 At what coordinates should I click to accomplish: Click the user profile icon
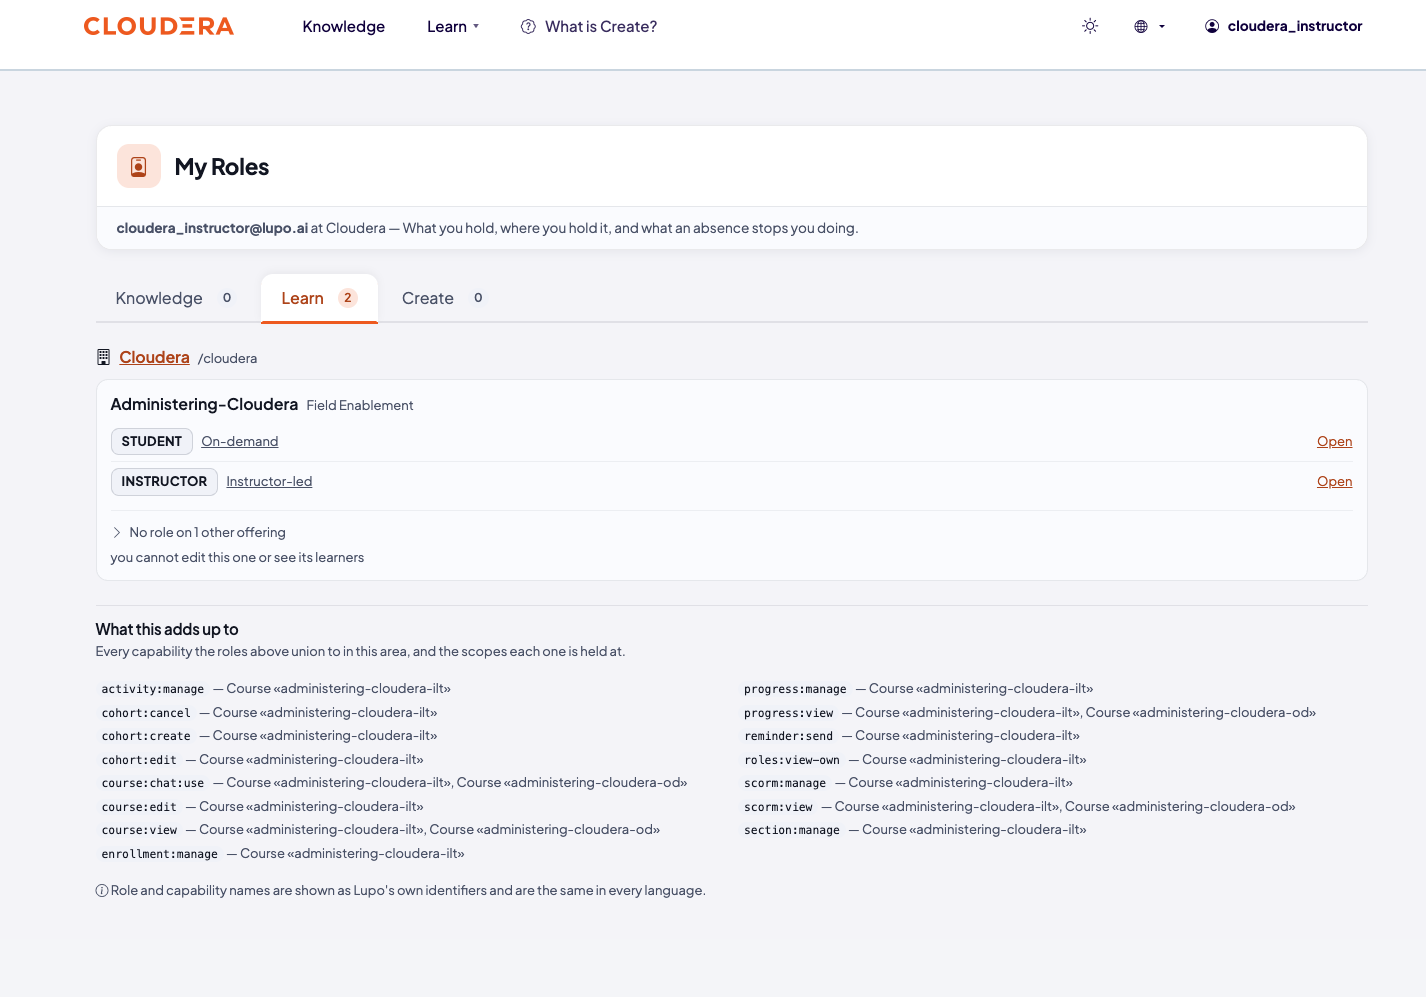tap(1212, 26)
